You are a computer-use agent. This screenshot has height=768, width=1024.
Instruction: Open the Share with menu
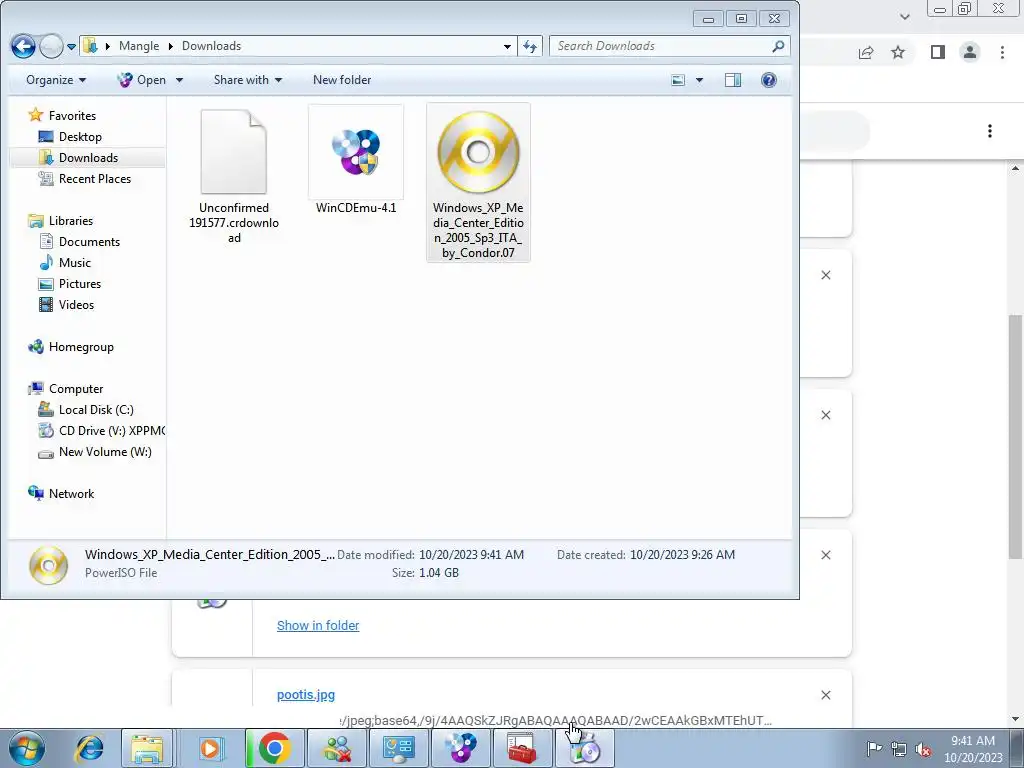click(248, 80)
